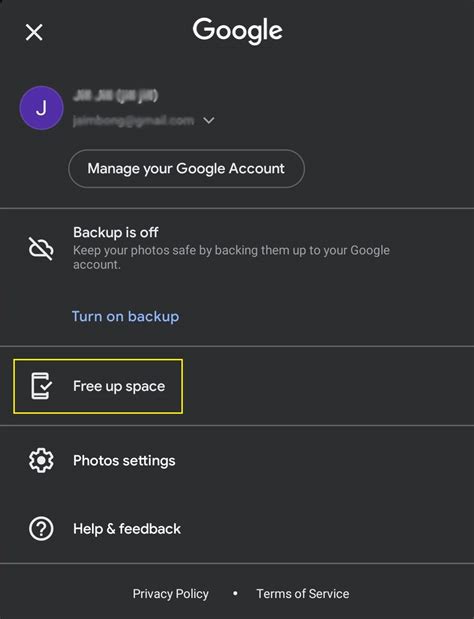Open Help & feedback
The width and height of the screenshot is (474, 619).
point(127,529)
